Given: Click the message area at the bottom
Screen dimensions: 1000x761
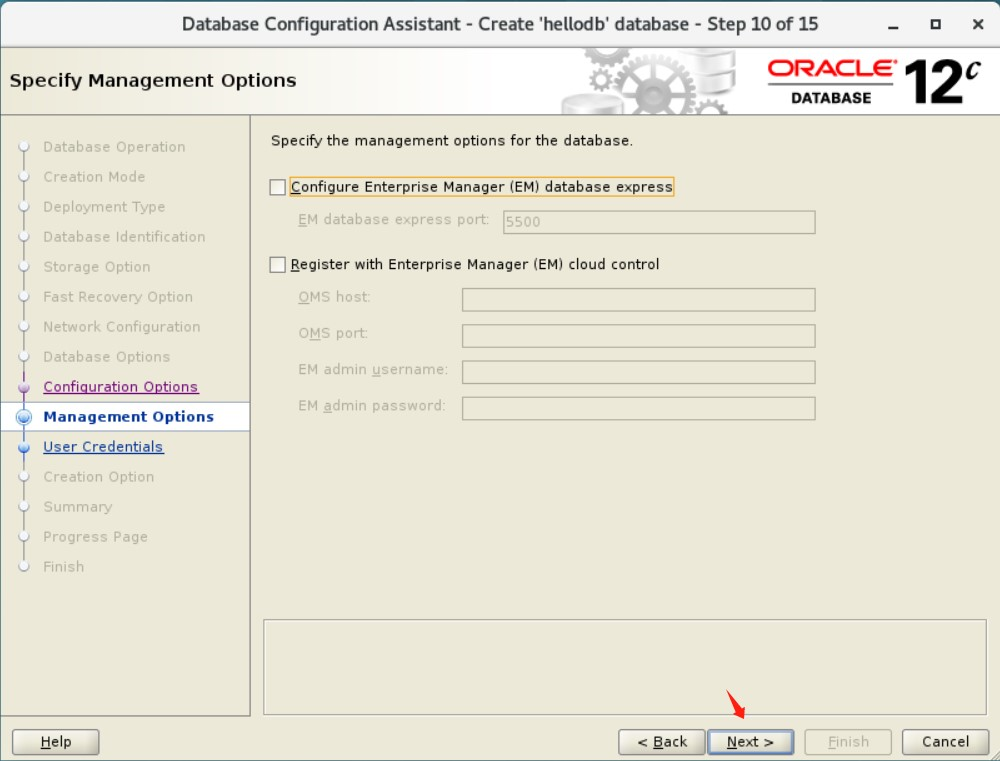Looking at the screenshot, I should 625,667.
